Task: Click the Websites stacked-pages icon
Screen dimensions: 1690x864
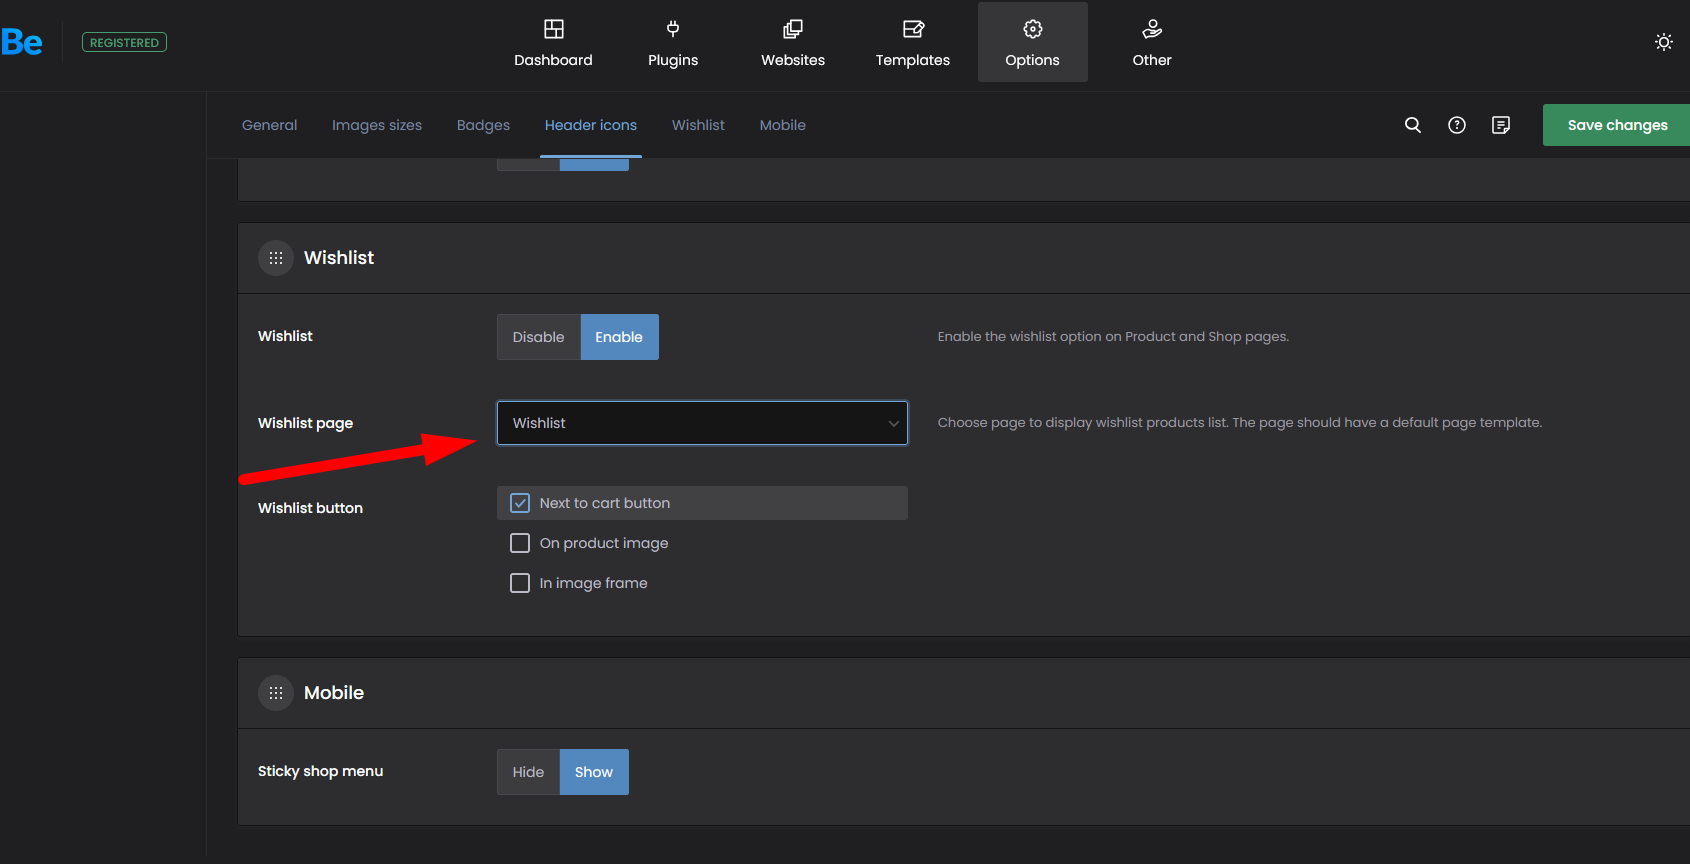Action: pyautogui.click(x=793, y=29)
